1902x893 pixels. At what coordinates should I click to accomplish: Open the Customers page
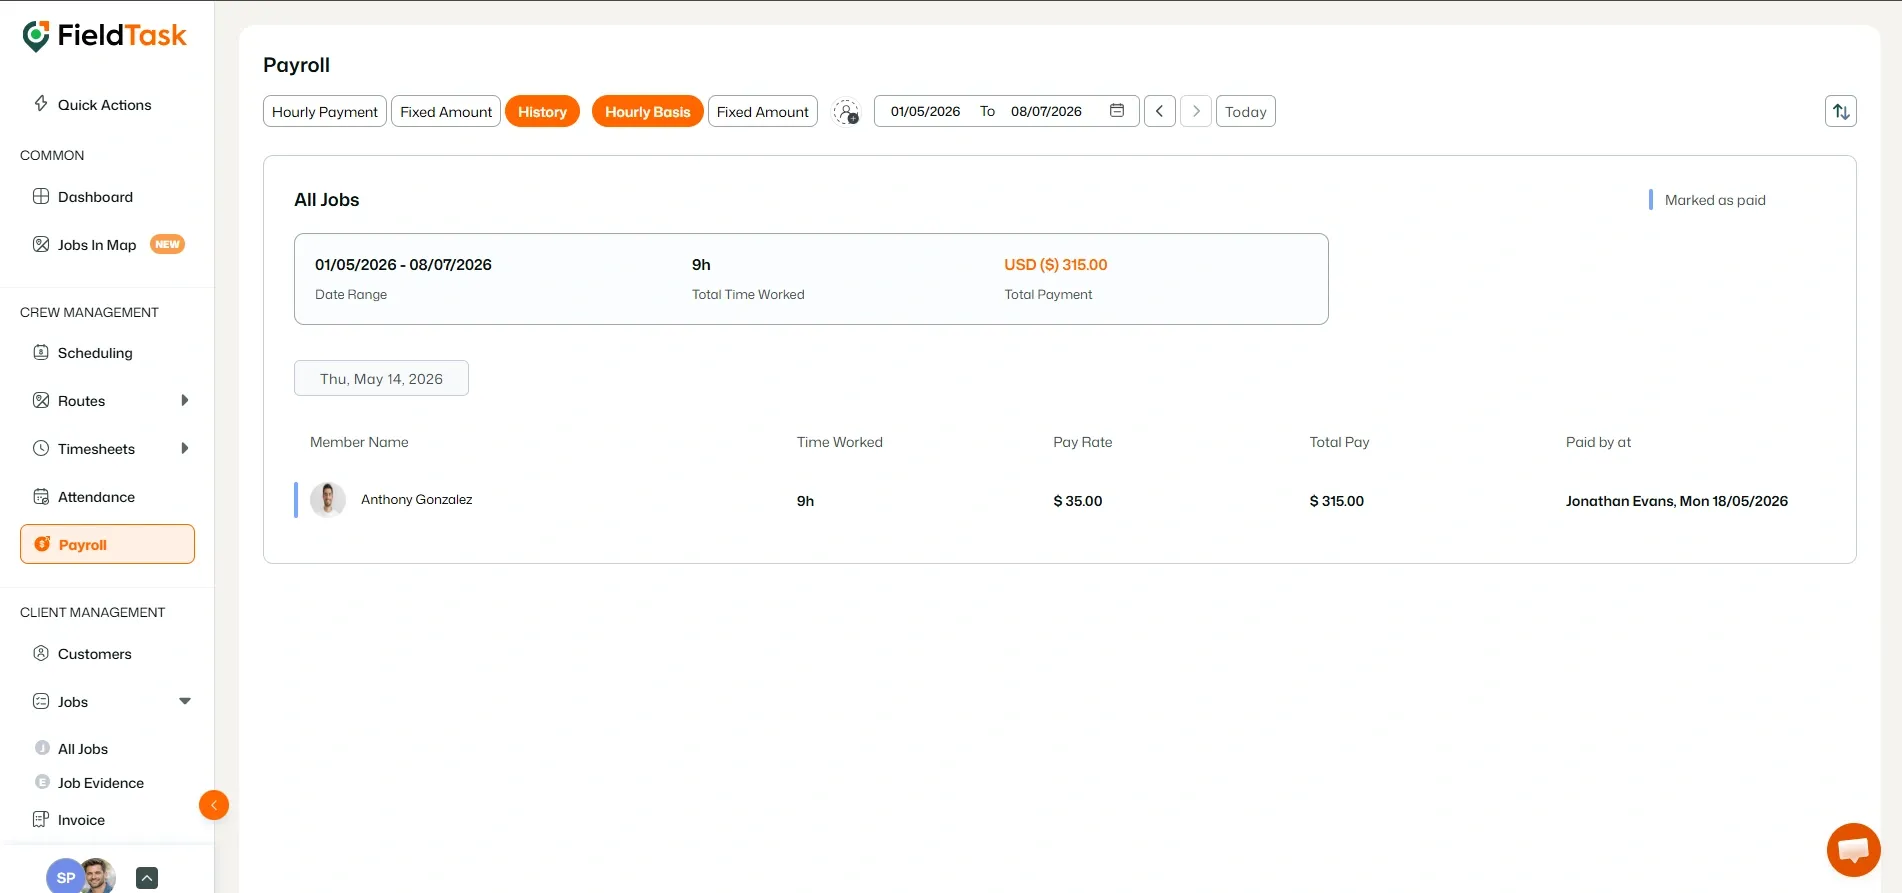pos(95,654)
